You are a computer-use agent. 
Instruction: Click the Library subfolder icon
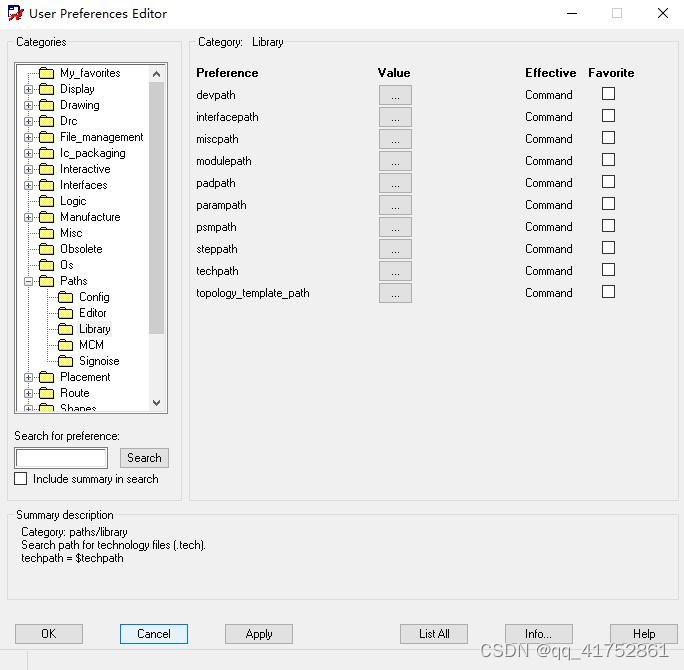(65, 329)
